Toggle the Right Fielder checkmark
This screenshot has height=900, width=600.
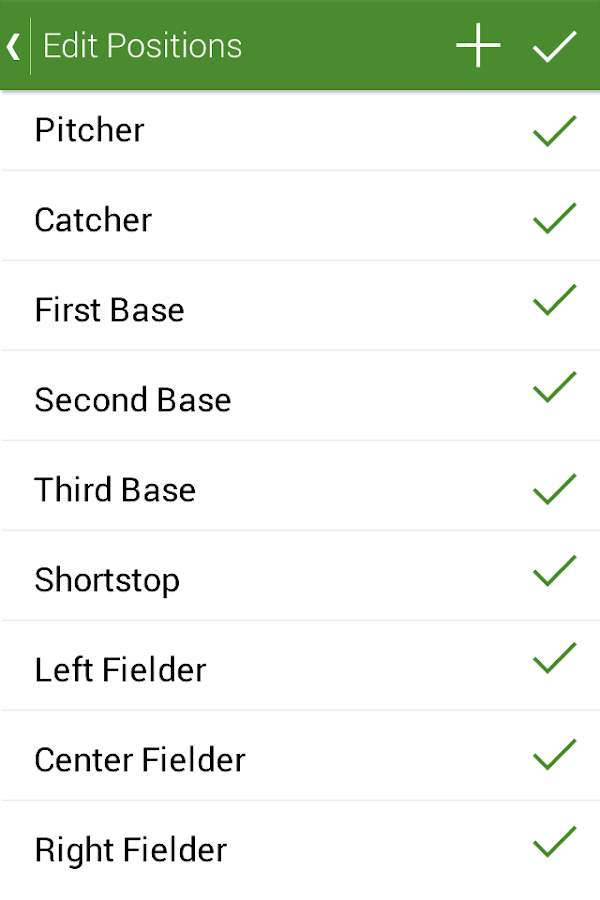pos(555,841)
